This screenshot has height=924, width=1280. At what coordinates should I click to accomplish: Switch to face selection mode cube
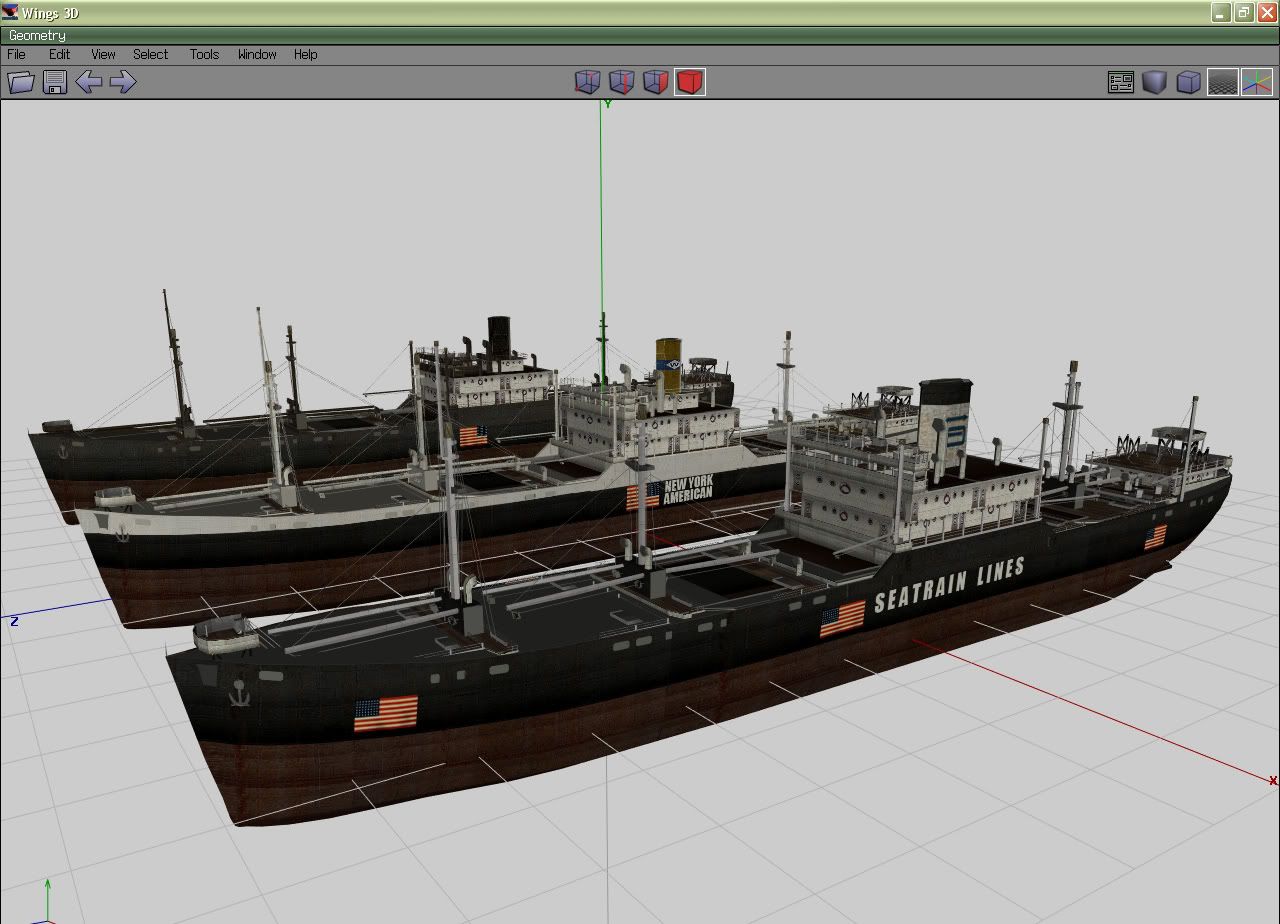point(656,82)
